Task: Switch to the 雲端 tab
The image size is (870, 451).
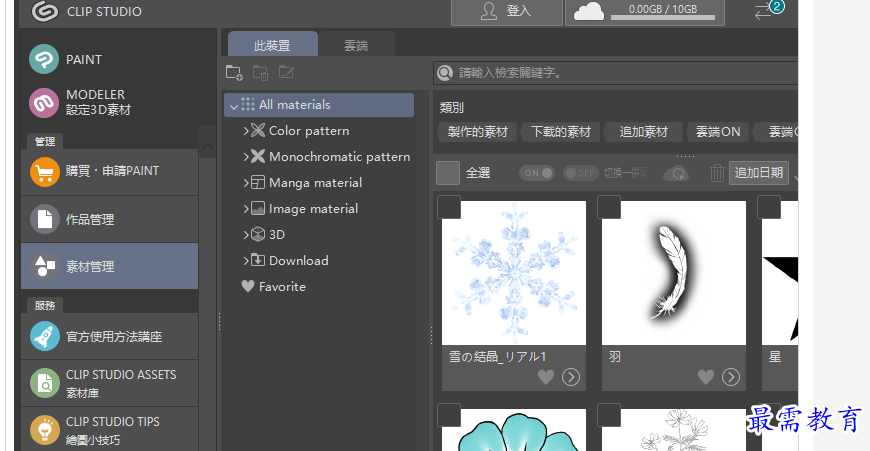Action: coord(356,44)
